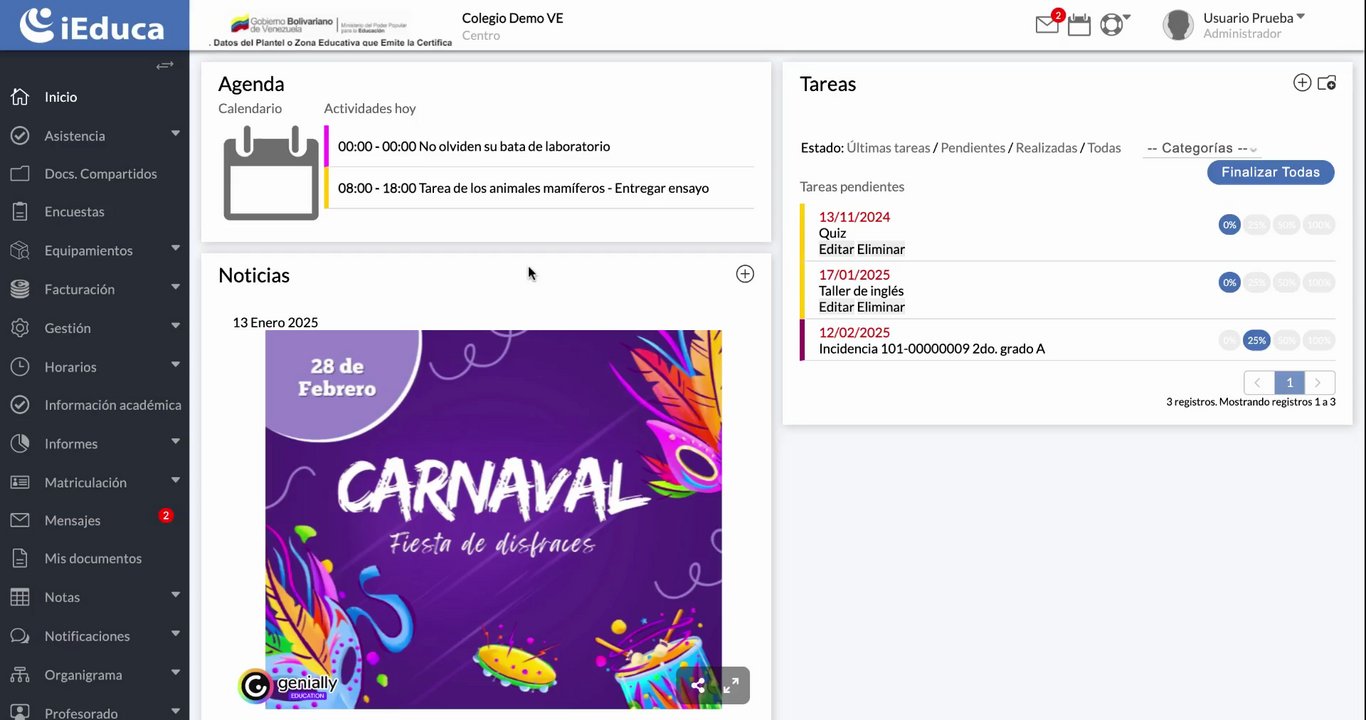Set Taller de inglés to 50%
The width and height of the screenshot is (1366, 720).
point(1287,283)
